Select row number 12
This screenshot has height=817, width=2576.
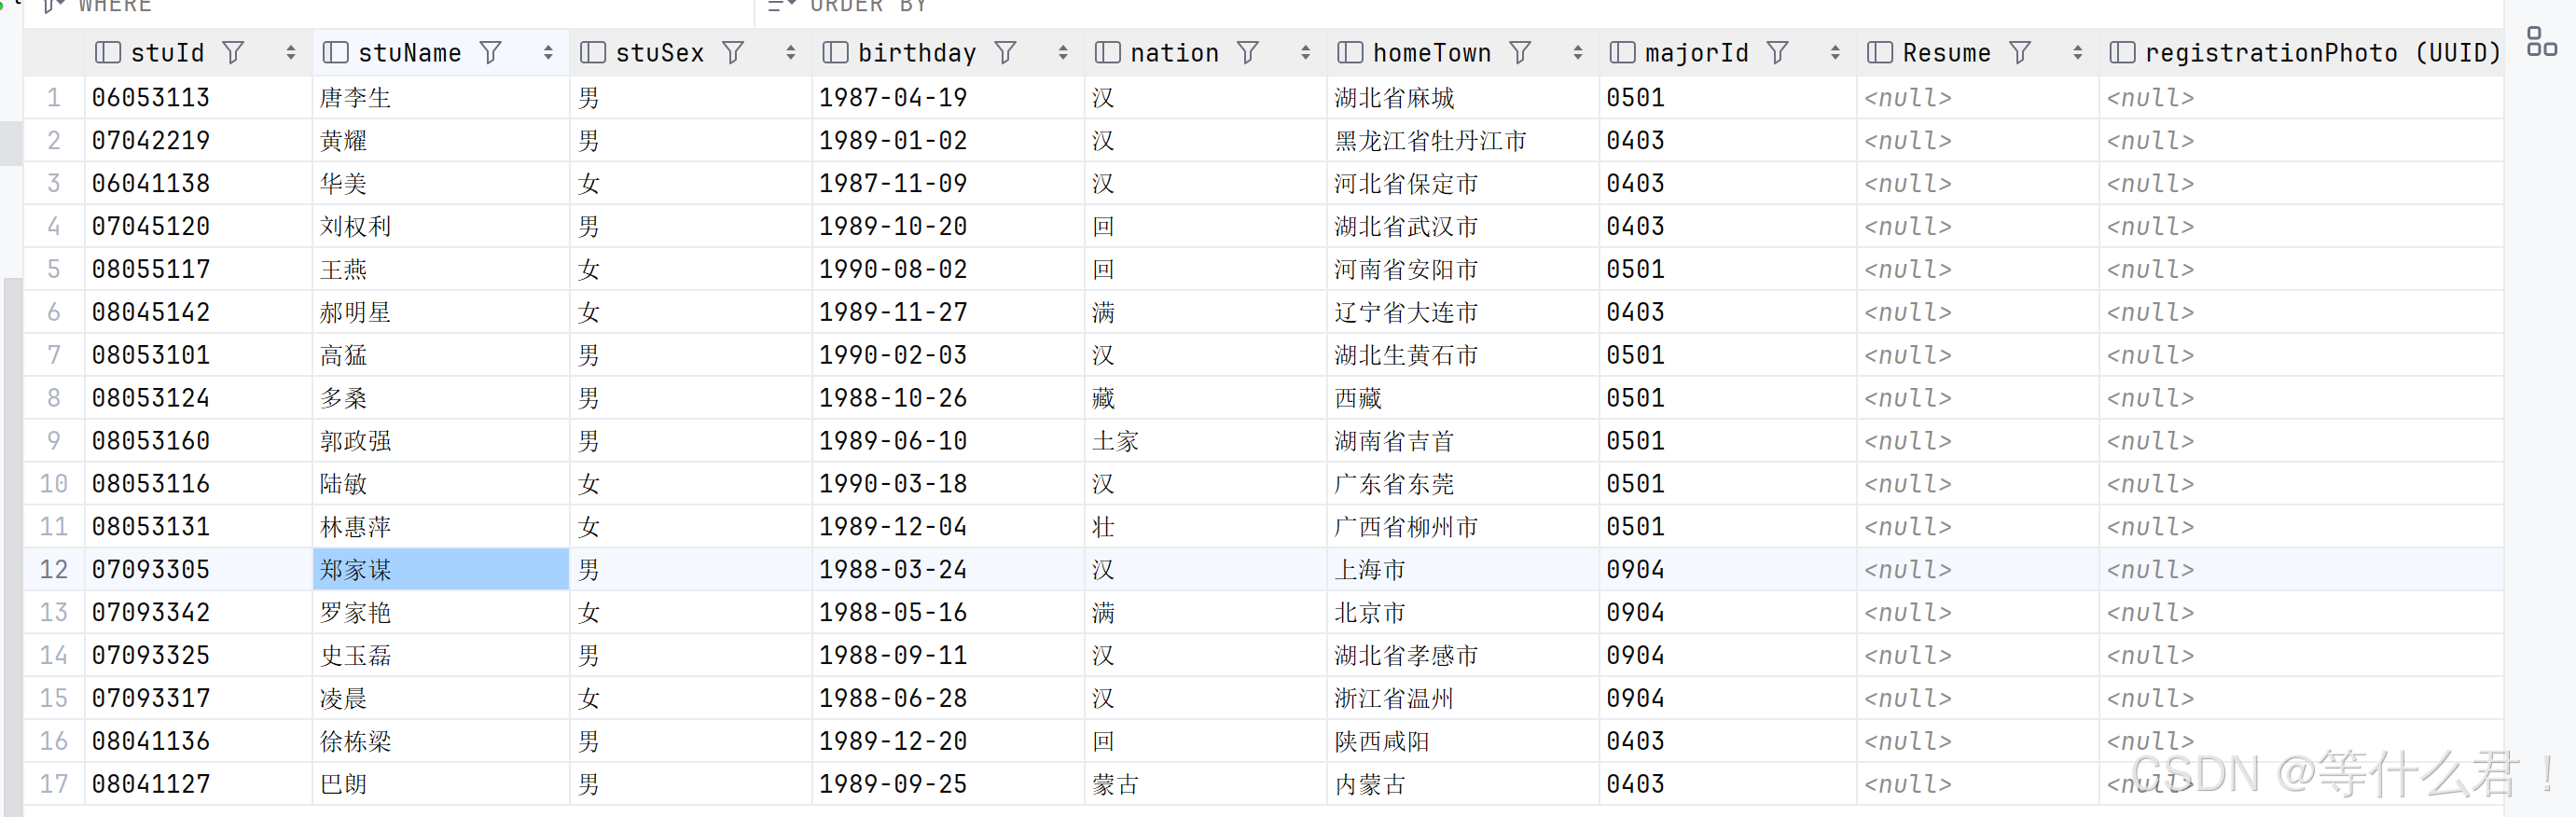(x=54, y=569)
